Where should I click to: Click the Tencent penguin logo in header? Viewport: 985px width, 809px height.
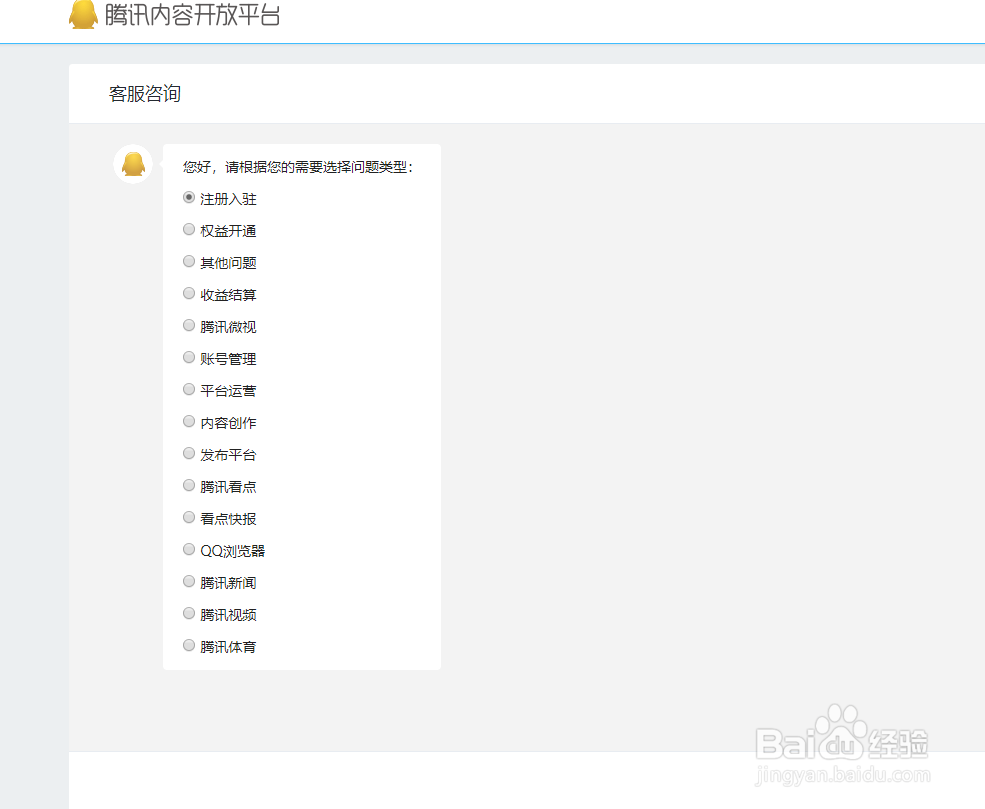click(83, 14)
